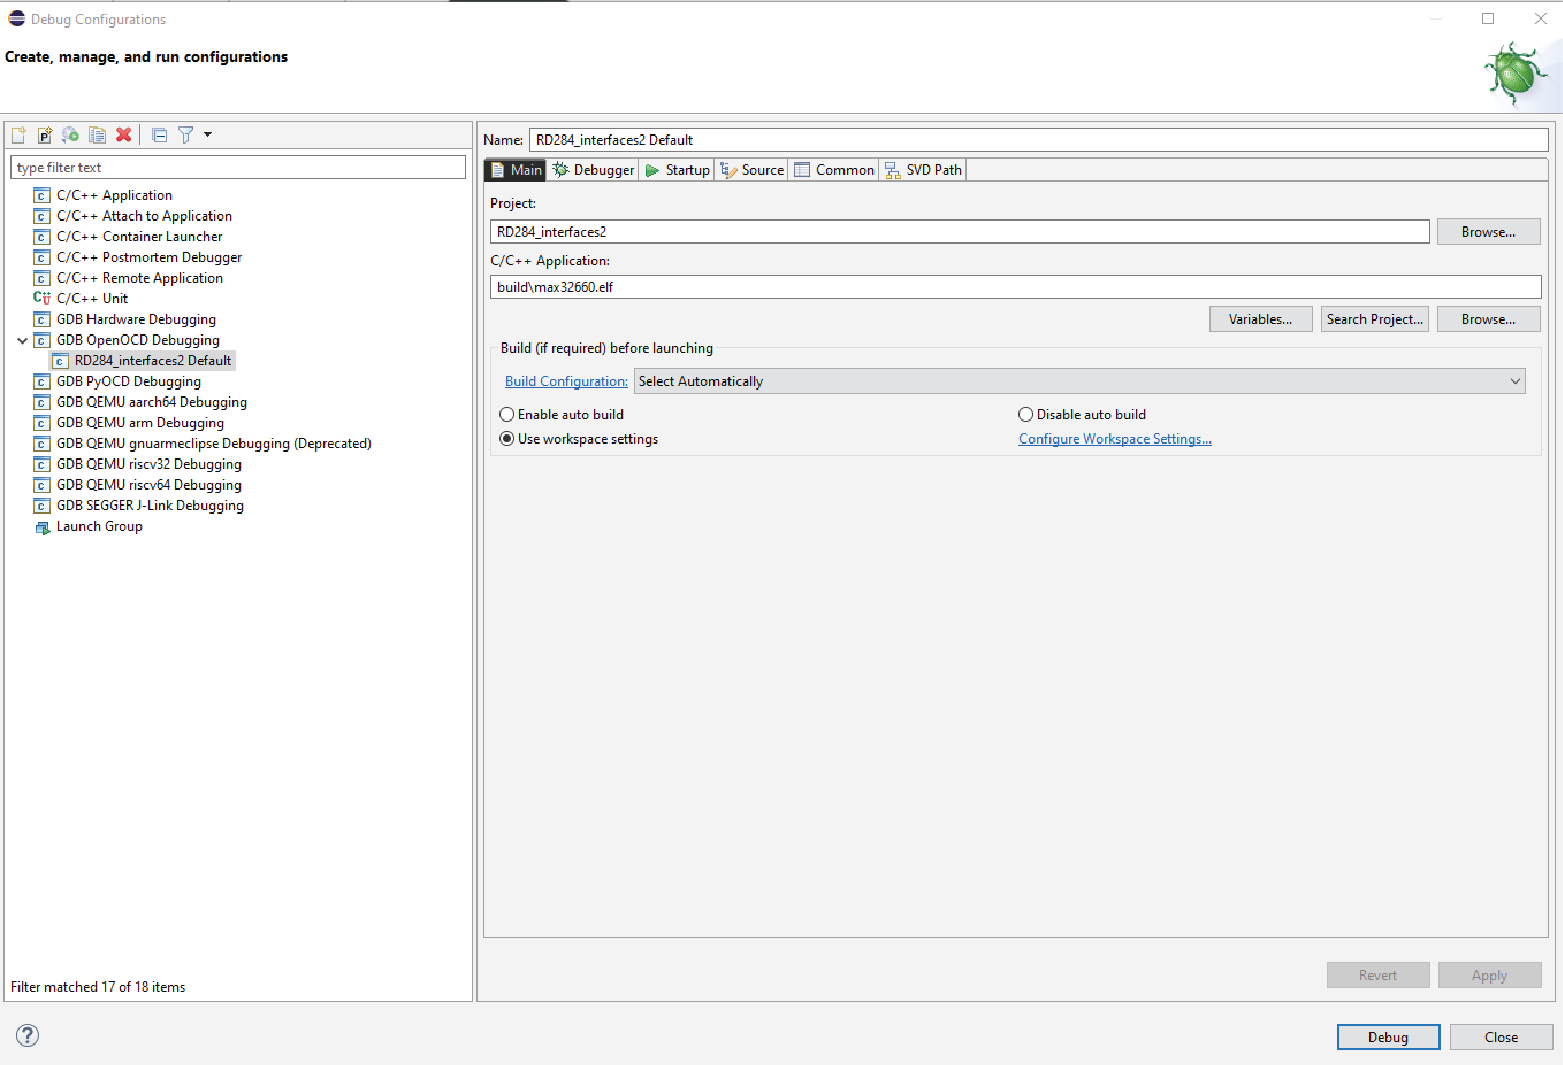The width and height of the screenshot is (1563, 1065).
Task: Collapse the GDB OpenOCD Debugging node
Action: (22, 341)
